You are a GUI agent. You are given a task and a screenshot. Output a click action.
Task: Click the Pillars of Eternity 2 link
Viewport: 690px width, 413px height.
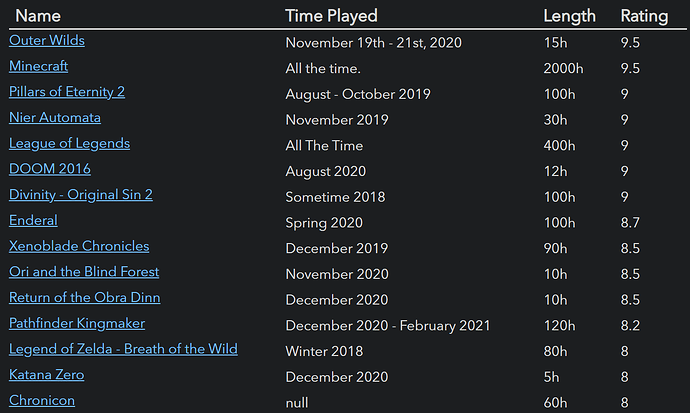pyautogui.click(x=67, y=92)
